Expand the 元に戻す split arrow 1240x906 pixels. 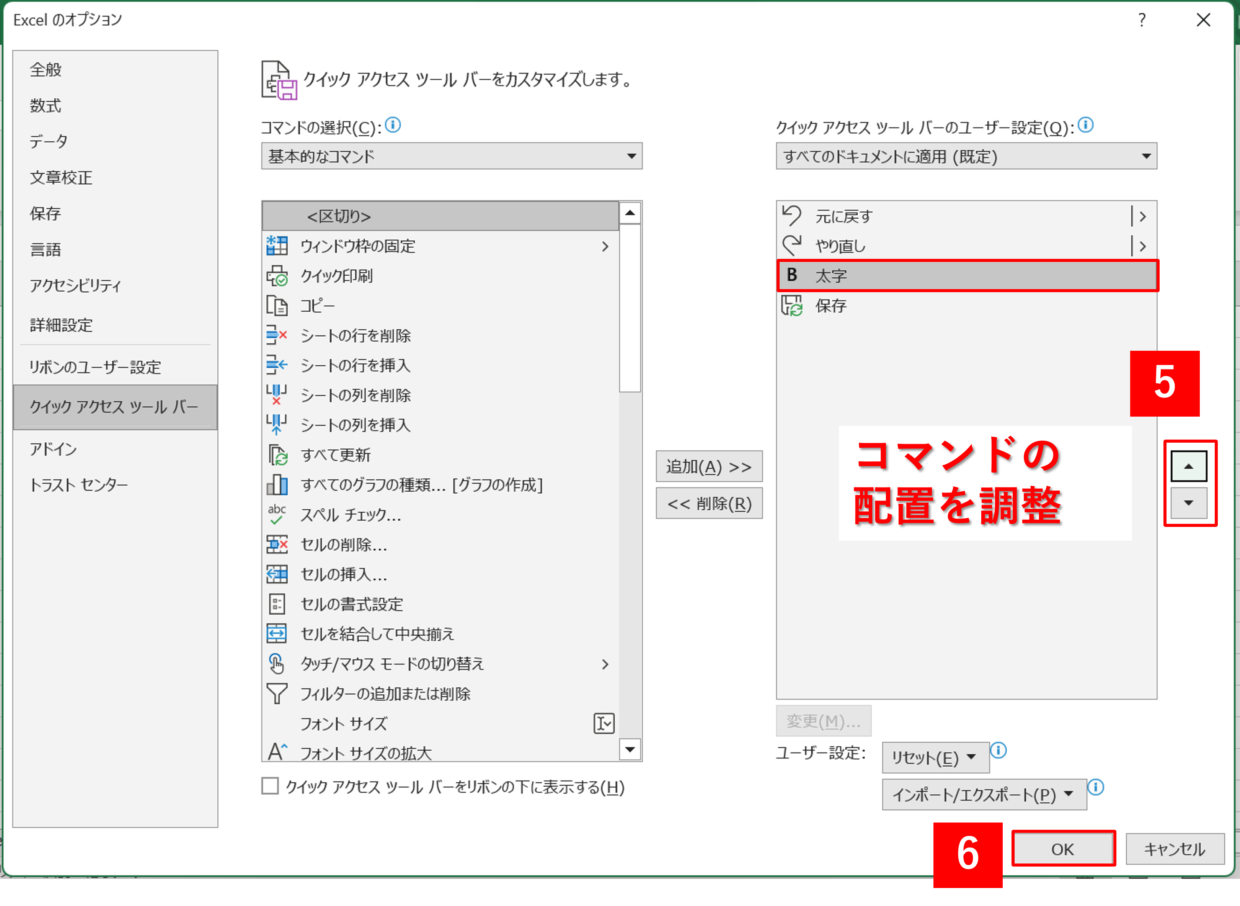1142,216
